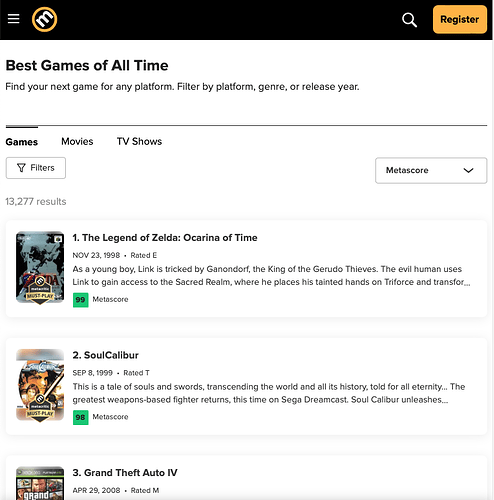This screenshot has height=500, width=494.
Task: Switch to the Movies tab
Action: (77, 141)
